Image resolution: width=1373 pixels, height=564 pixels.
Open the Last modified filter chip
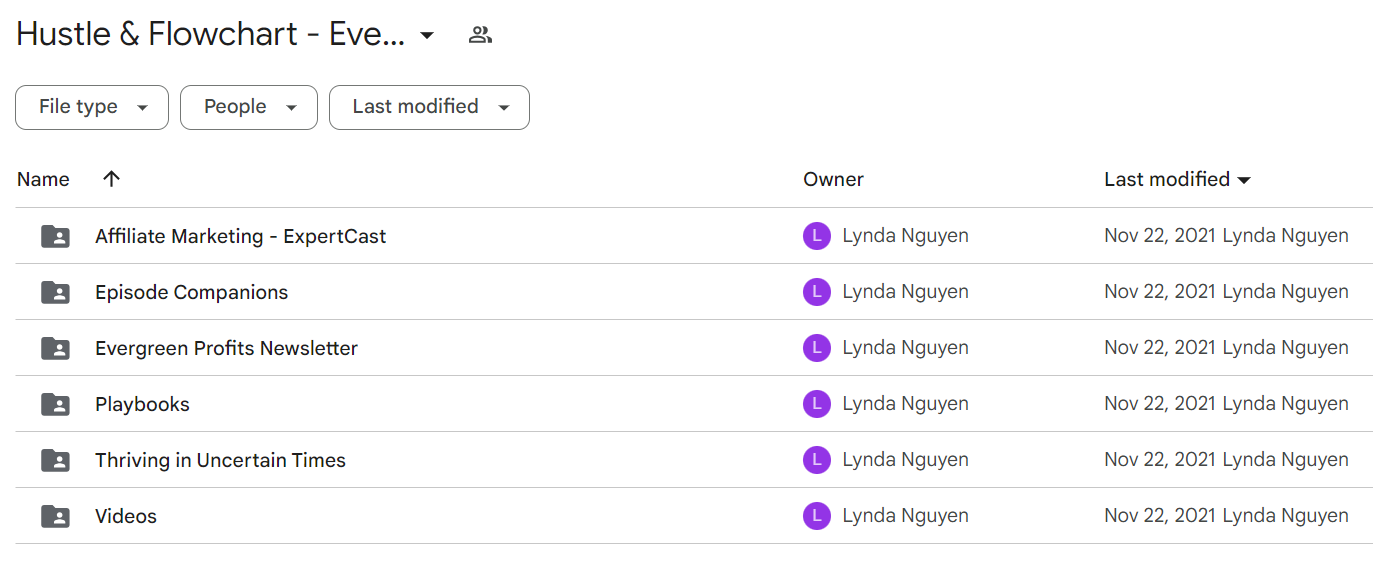tap(429, 107)
